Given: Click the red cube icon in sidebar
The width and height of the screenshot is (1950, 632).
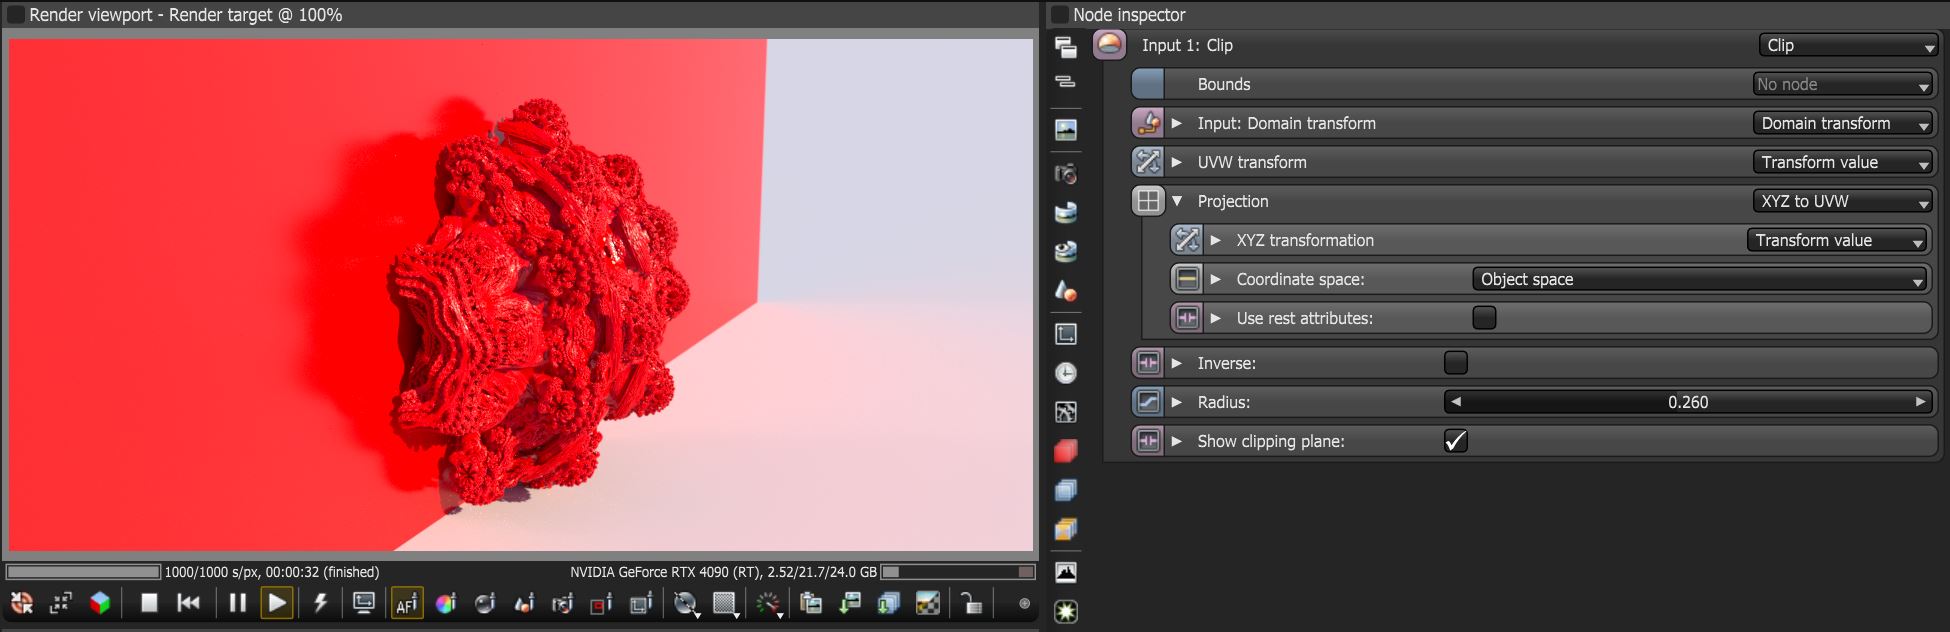Looking at the screenshot, I should 1066,451.
